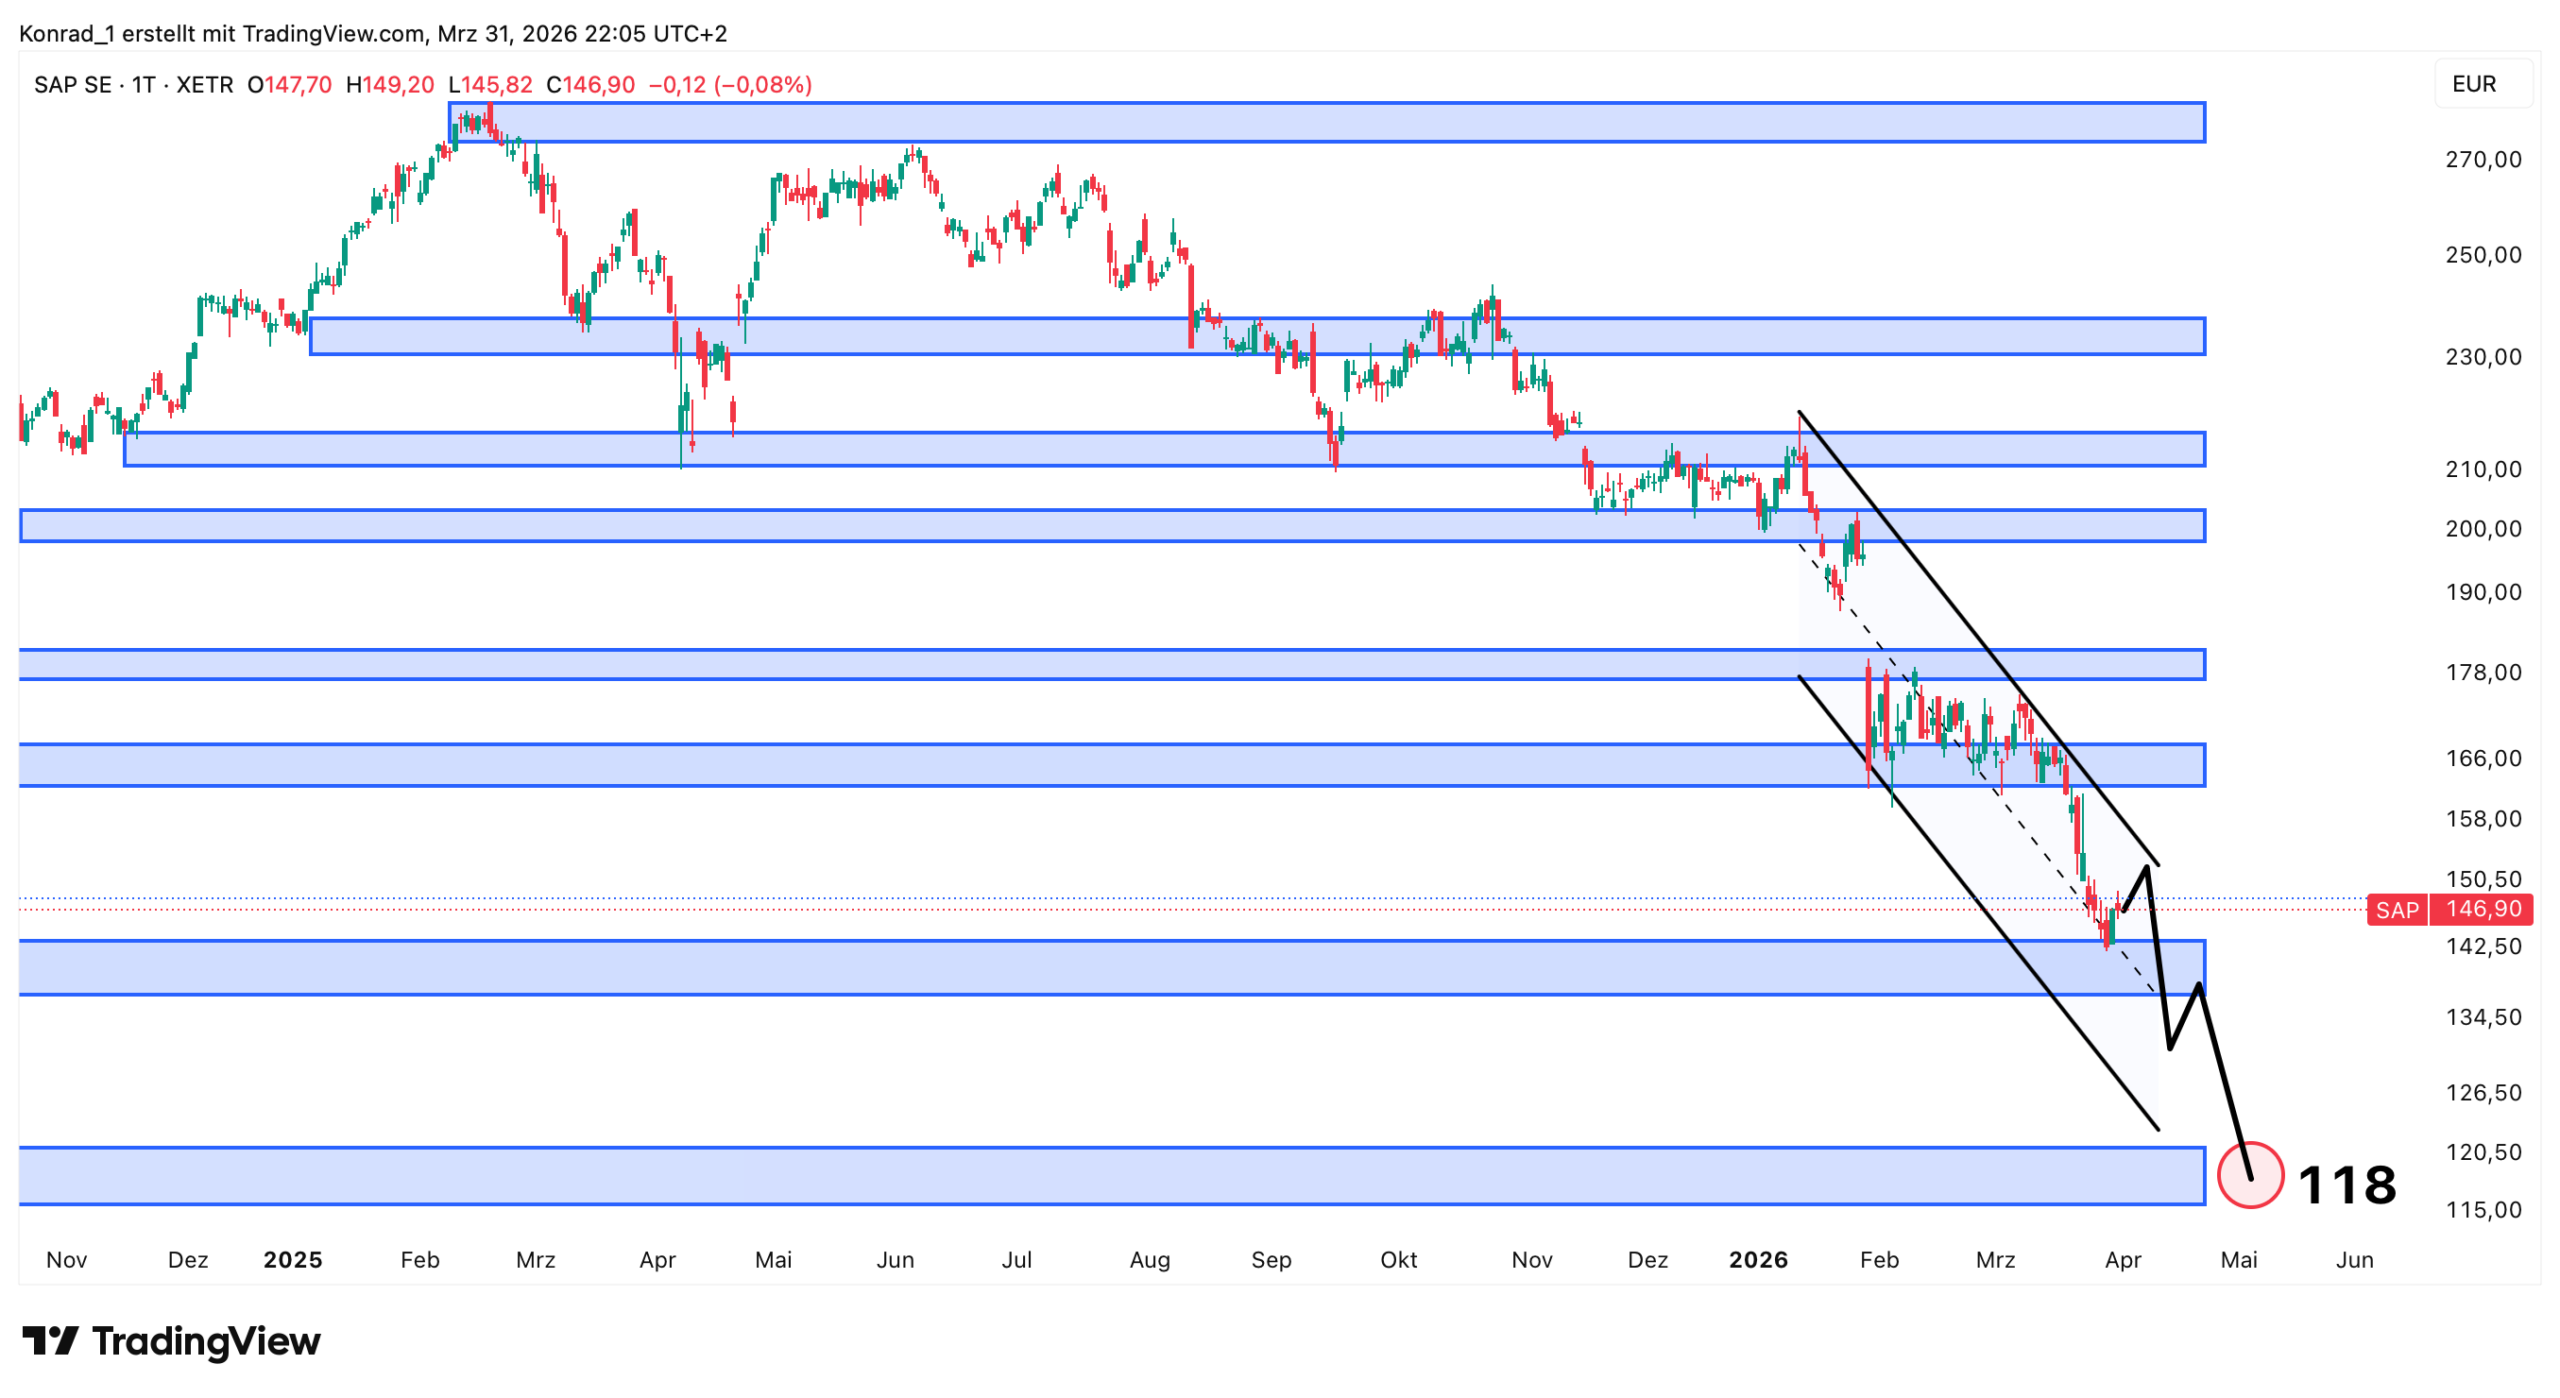This screenshot has width=2560, height=1398.
Task: Click the 270,00 price axis label
Action: coord(2482,159)
